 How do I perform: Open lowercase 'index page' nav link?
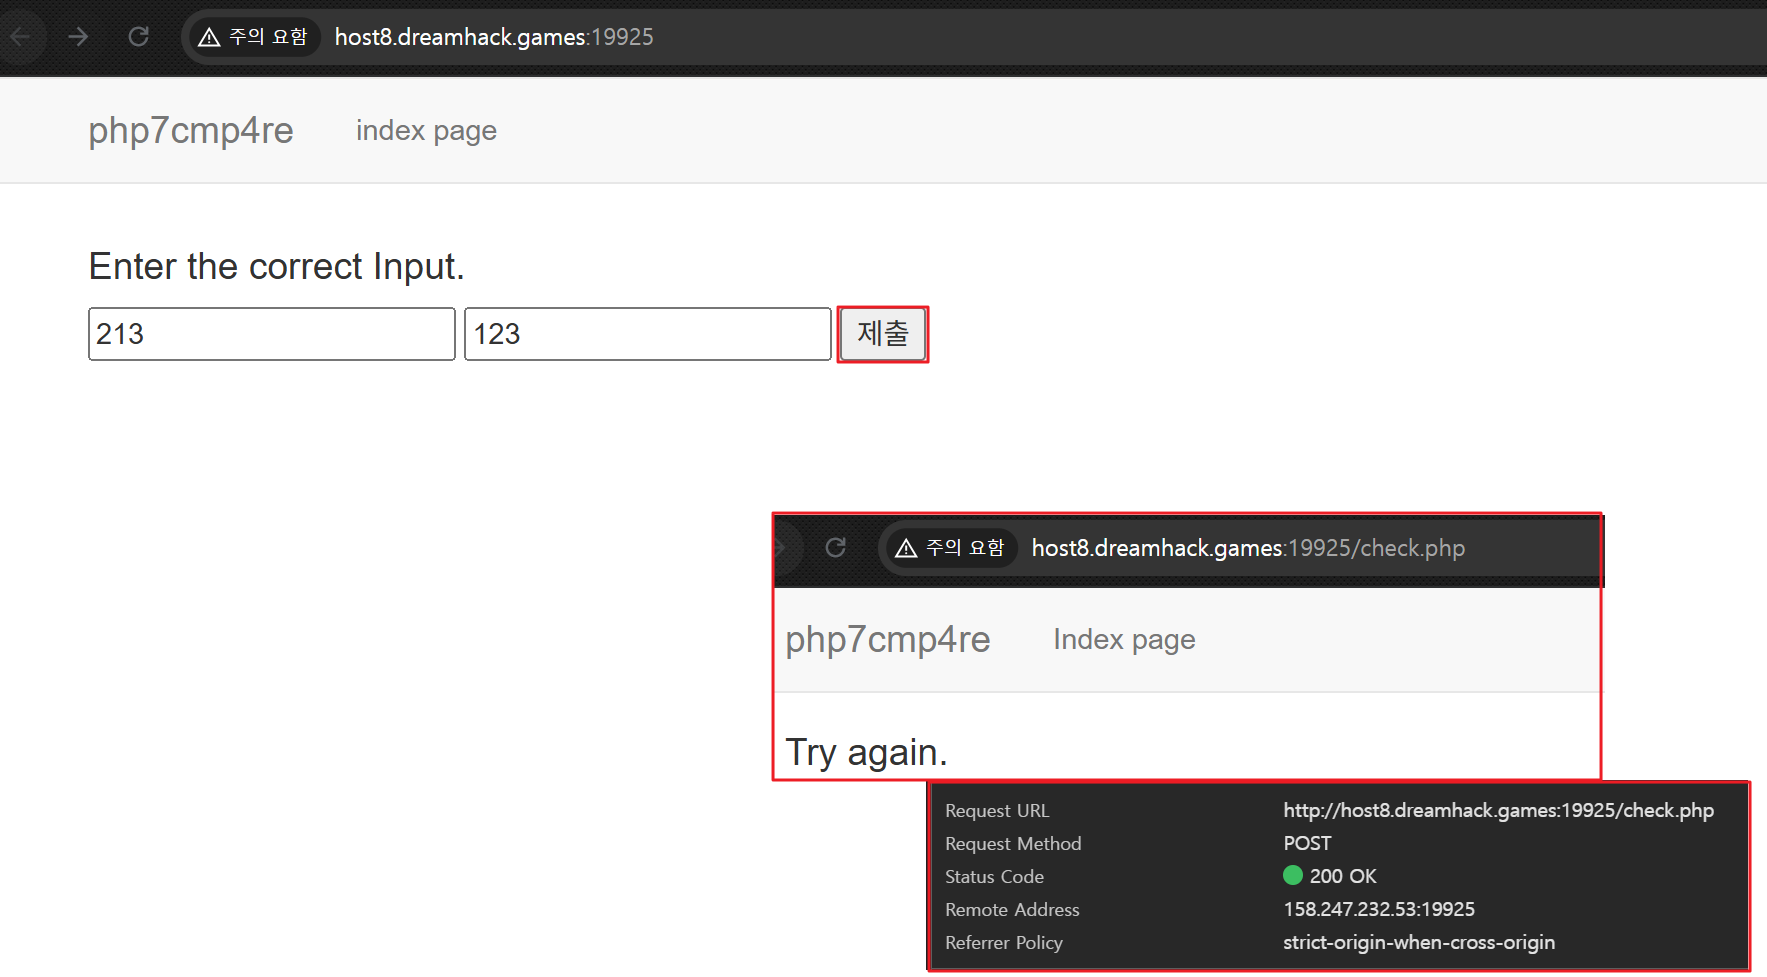click(x=426, y=131)
